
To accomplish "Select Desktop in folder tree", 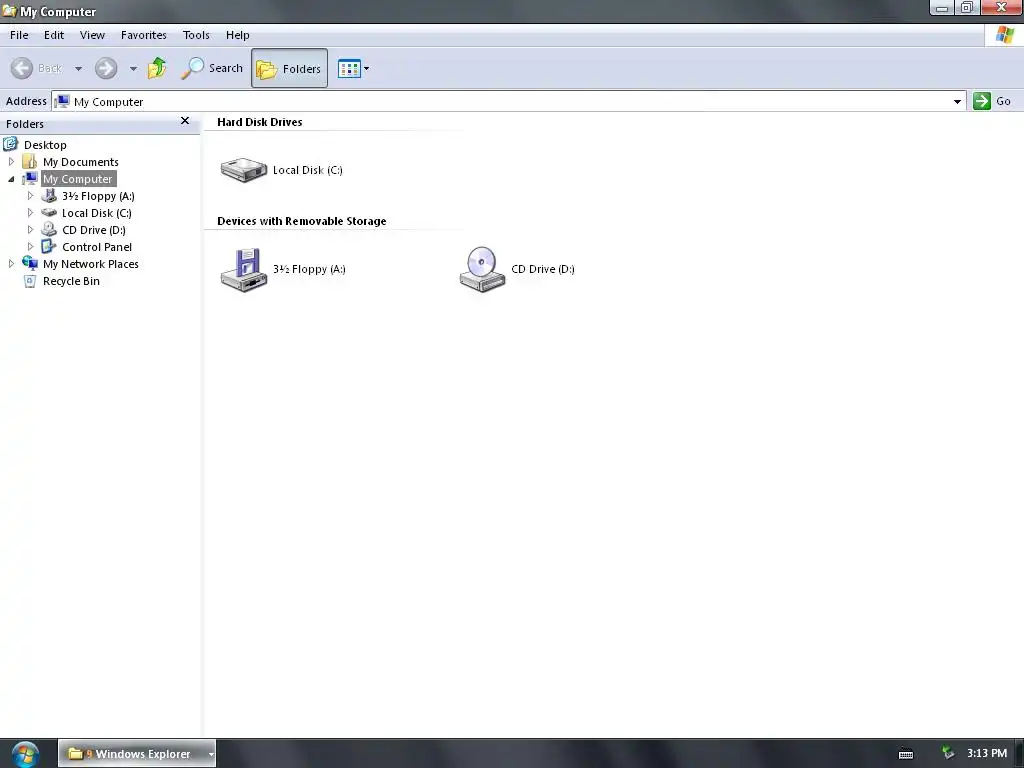I will 45,145.
